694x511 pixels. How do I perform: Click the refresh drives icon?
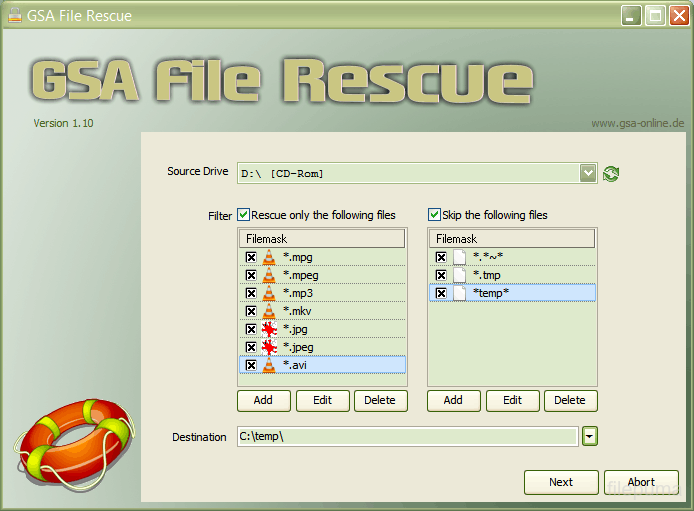tap(611, 173)
